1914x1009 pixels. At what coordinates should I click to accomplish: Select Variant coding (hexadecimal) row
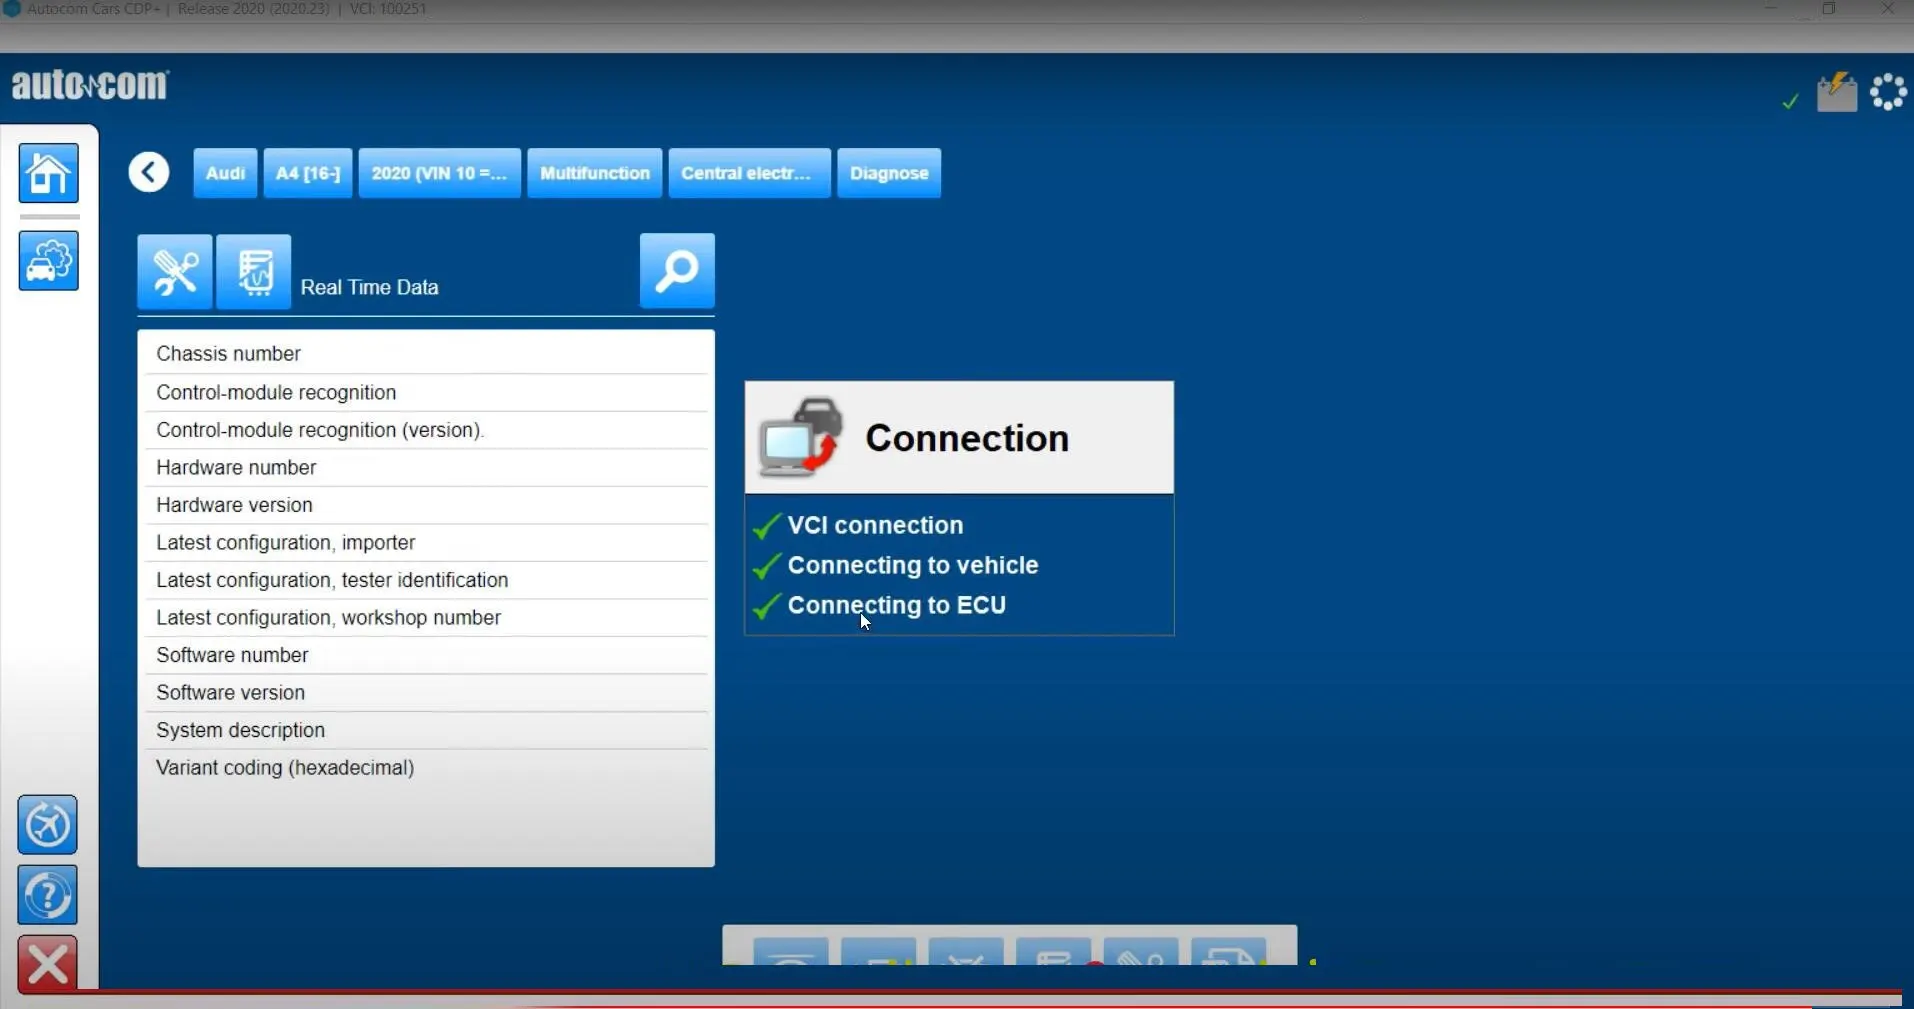426,767
